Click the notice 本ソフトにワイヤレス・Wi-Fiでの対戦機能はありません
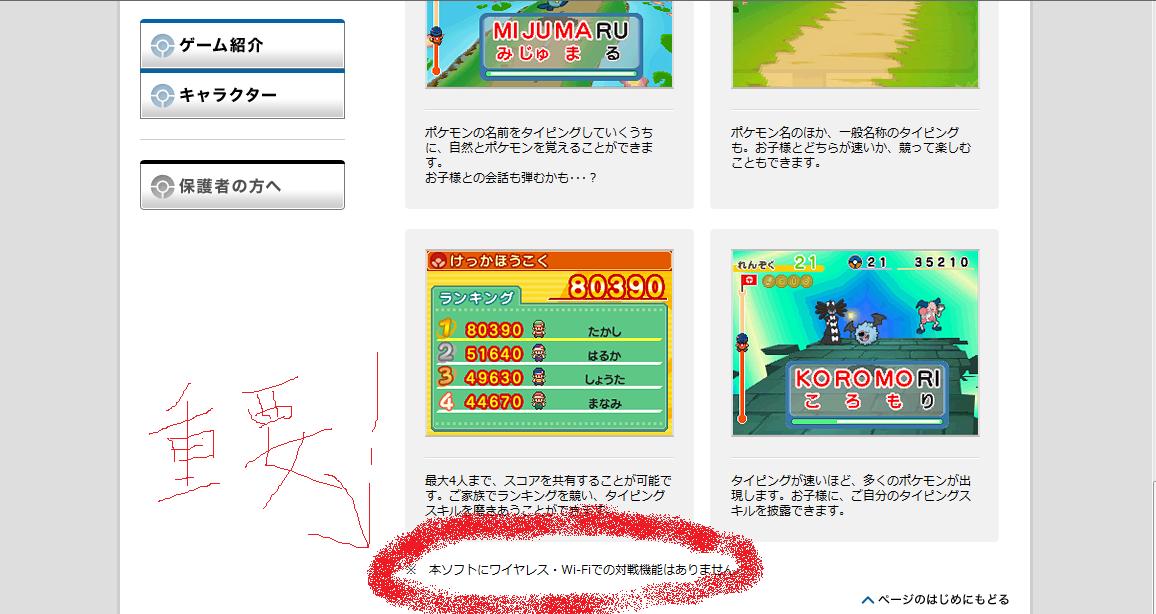 pos(582,570)
